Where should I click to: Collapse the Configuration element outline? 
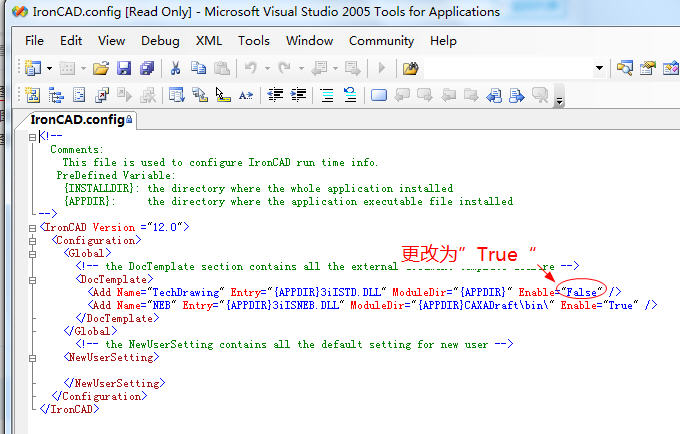(33, 241)
